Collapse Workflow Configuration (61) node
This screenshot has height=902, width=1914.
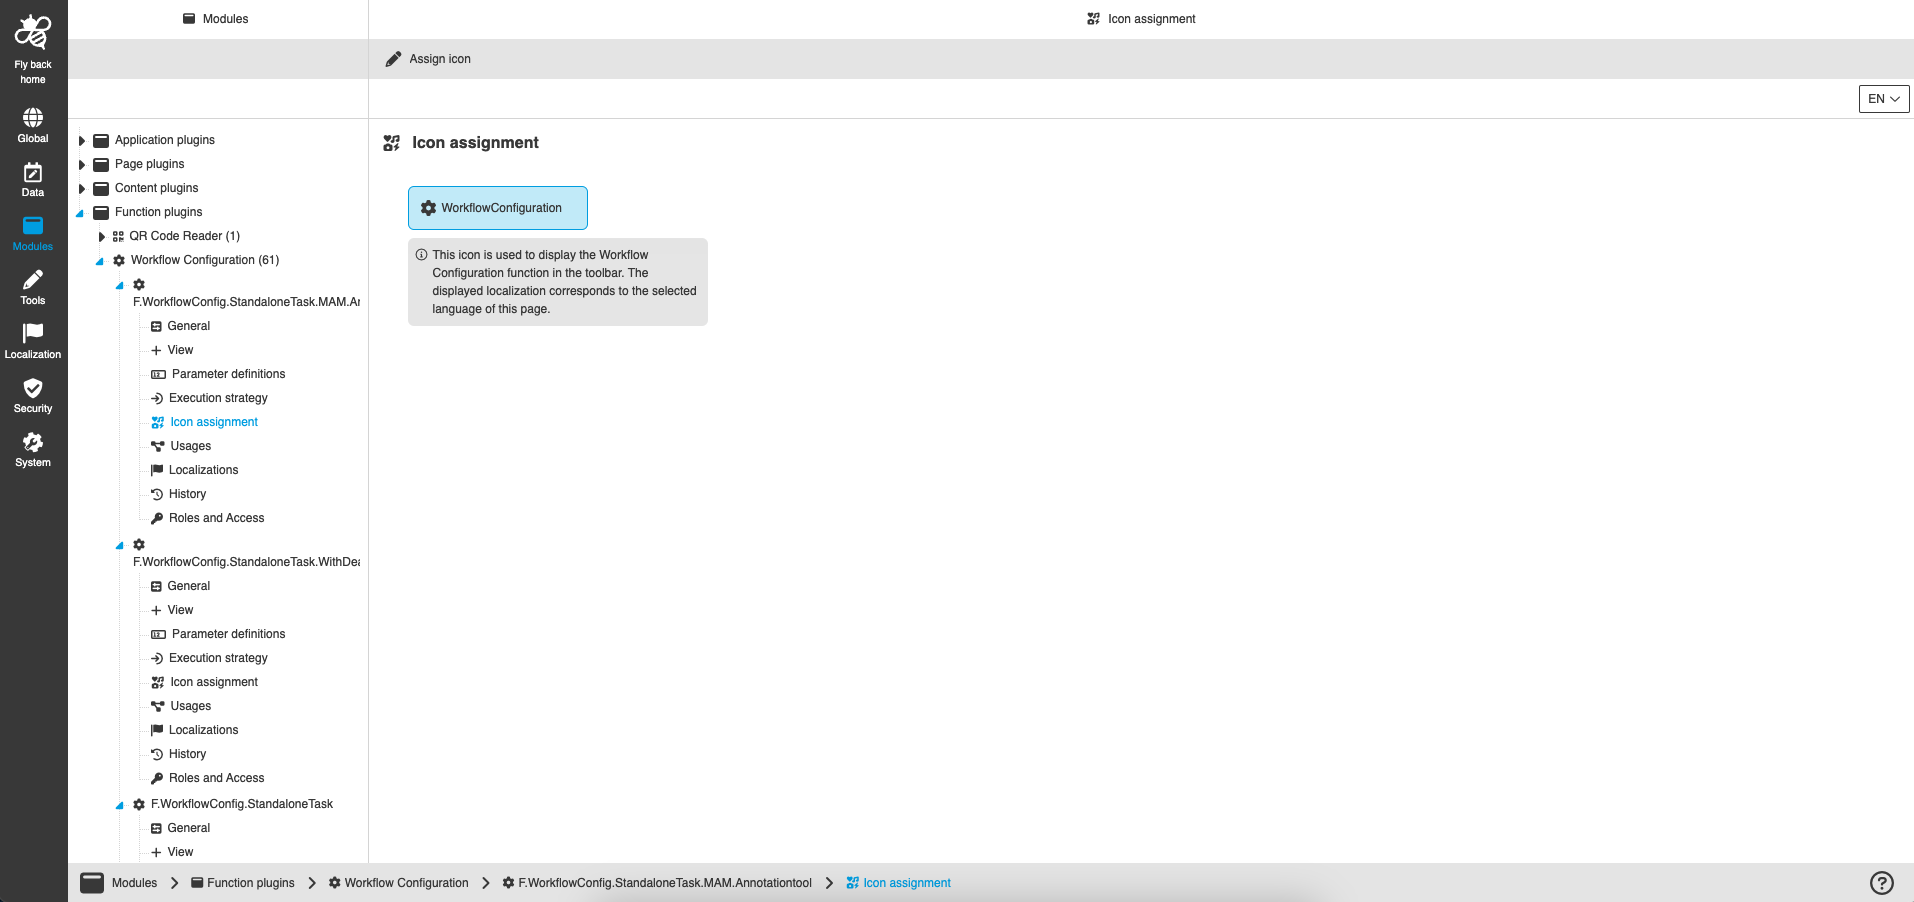(100, 261)
